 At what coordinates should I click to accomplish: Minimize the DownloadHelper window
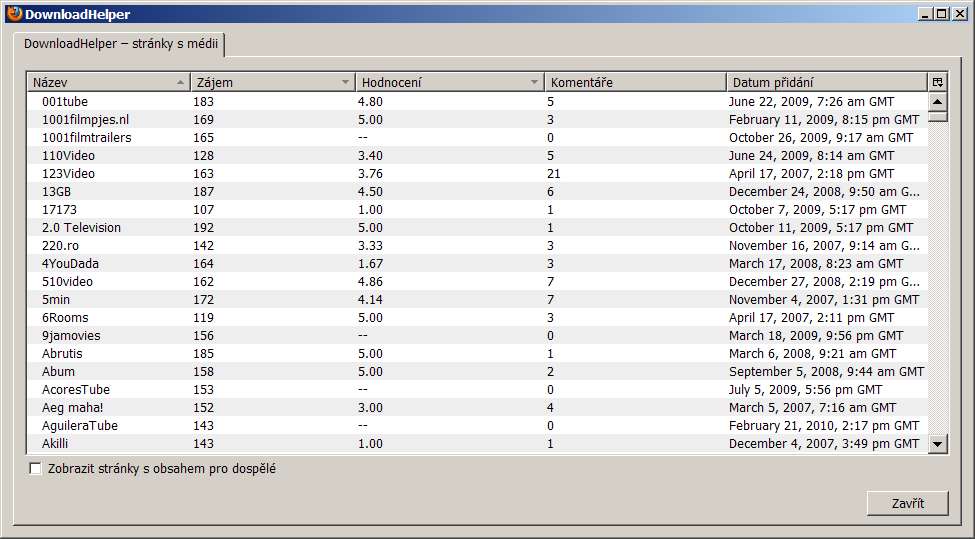[926, 14]
